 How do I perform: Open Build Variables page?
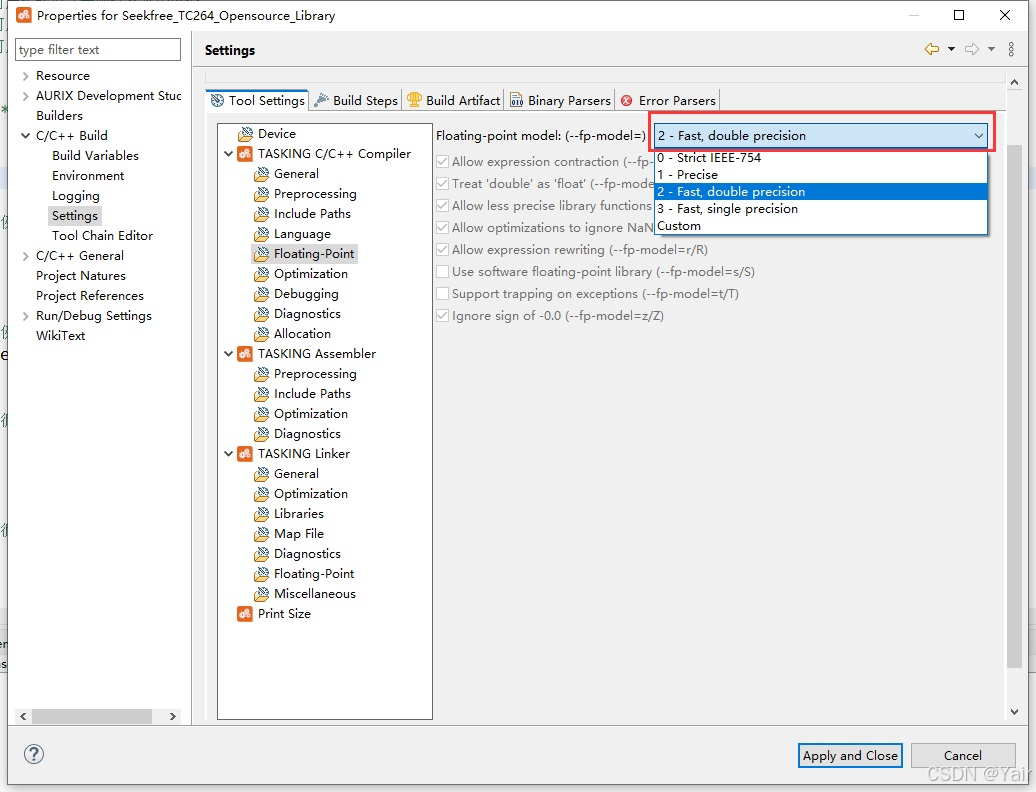[x=95, y=156]
